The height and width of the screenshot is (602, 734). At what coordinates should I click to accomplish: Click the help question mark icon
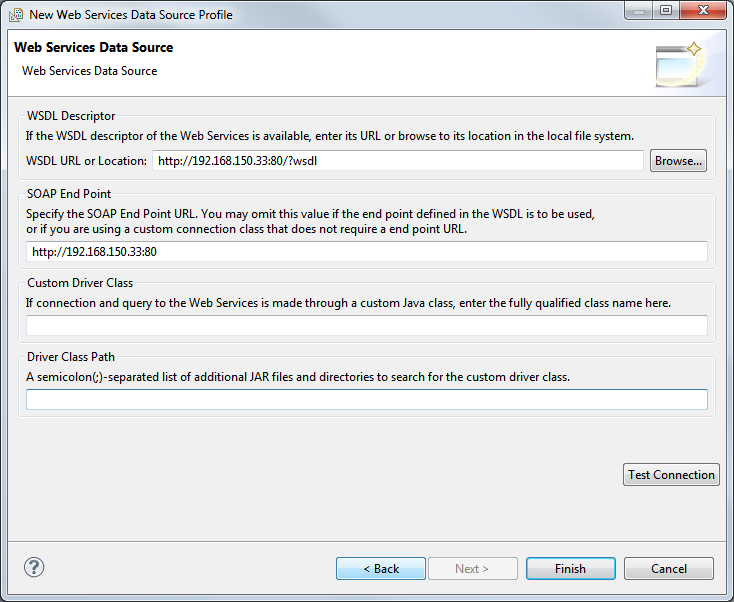pyautogui.click(x=34, y=567)
